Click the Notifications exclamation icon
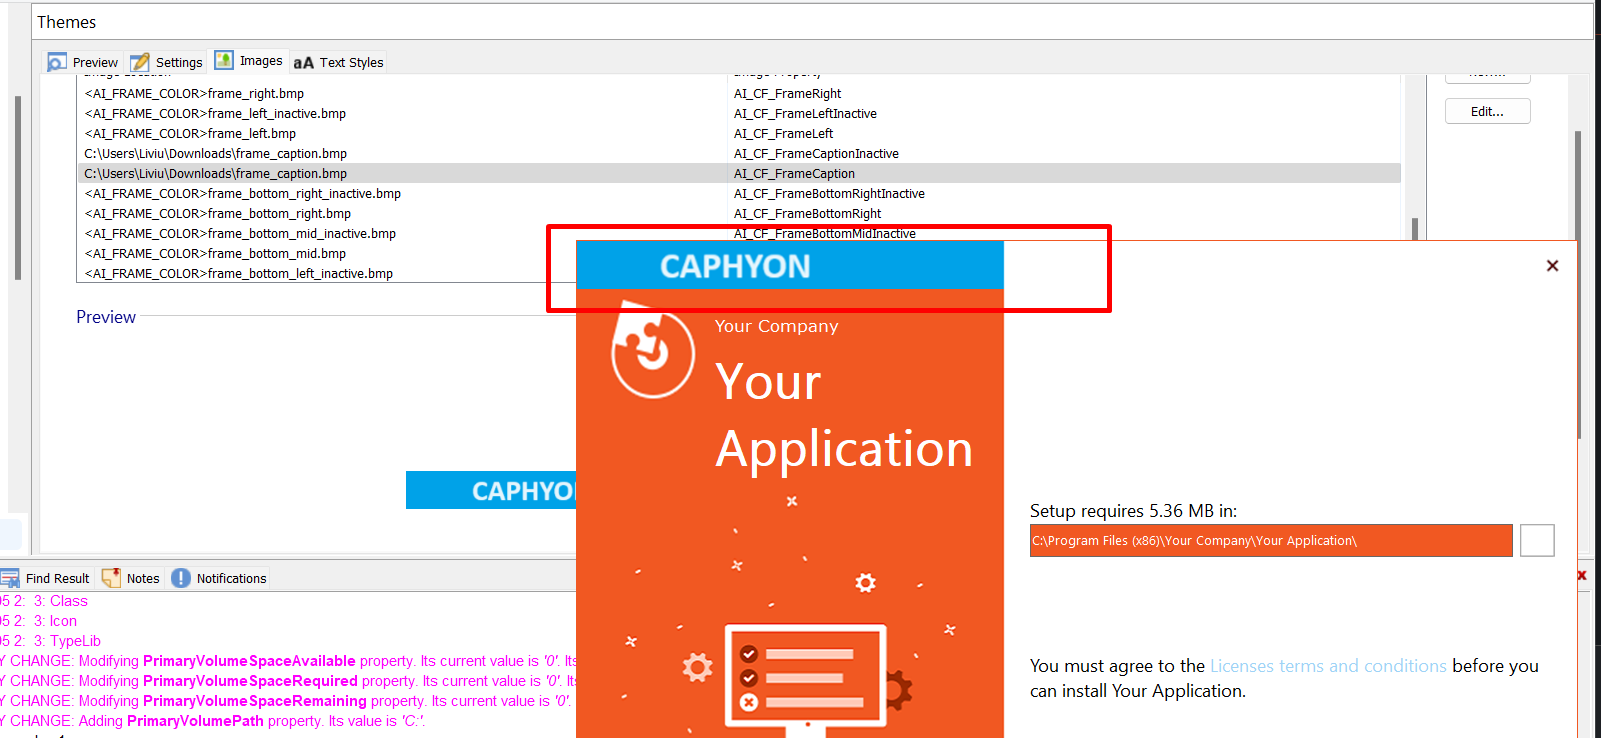Viewport: 1601px width, 738px height. click(x=181, y=578)
